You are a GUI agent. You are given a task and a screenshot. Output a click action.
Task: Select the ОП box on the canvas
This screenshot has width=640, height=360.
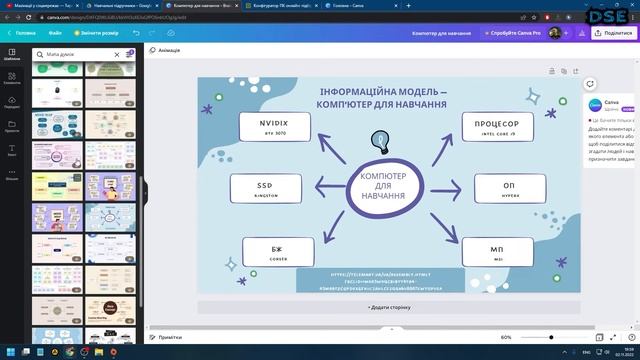[510, 189]
